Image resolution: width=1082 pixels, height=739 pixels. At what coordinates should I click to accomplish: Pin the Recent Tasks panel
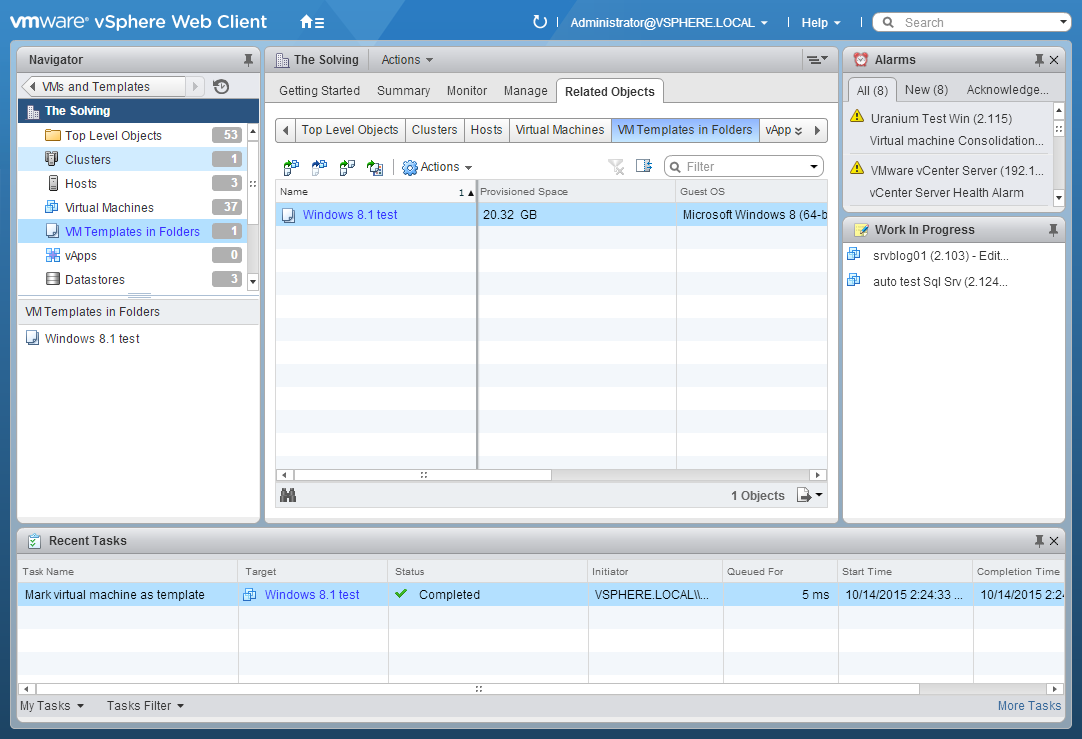coord(1039,541)
